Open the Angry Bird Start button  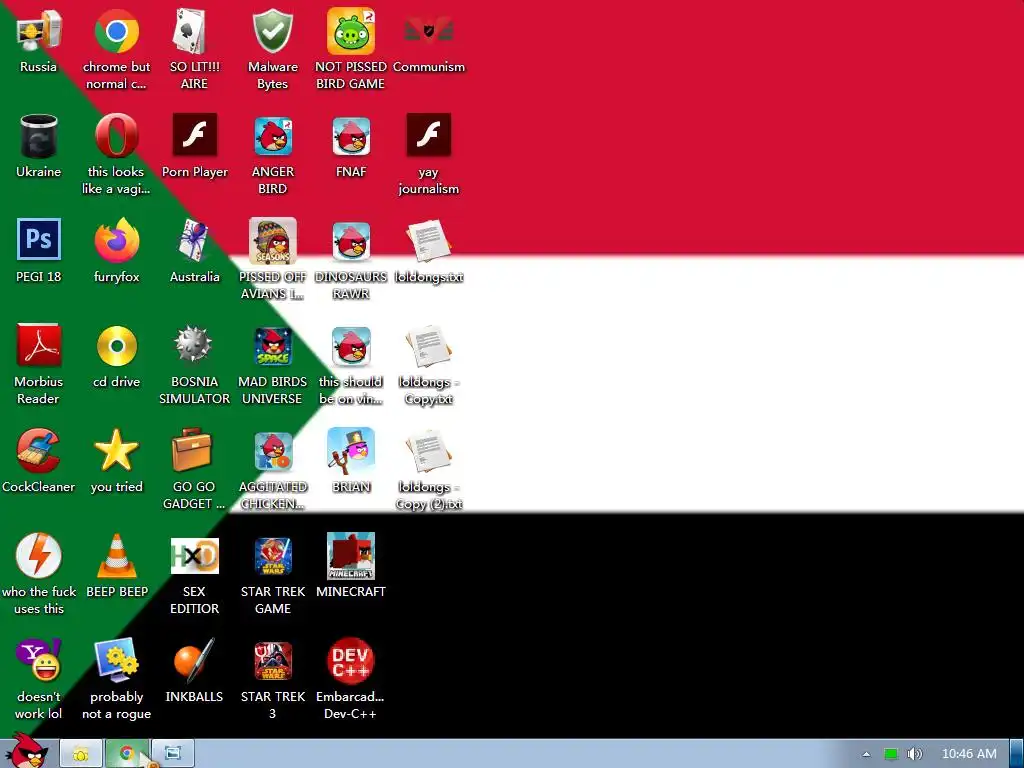point(27,752)
